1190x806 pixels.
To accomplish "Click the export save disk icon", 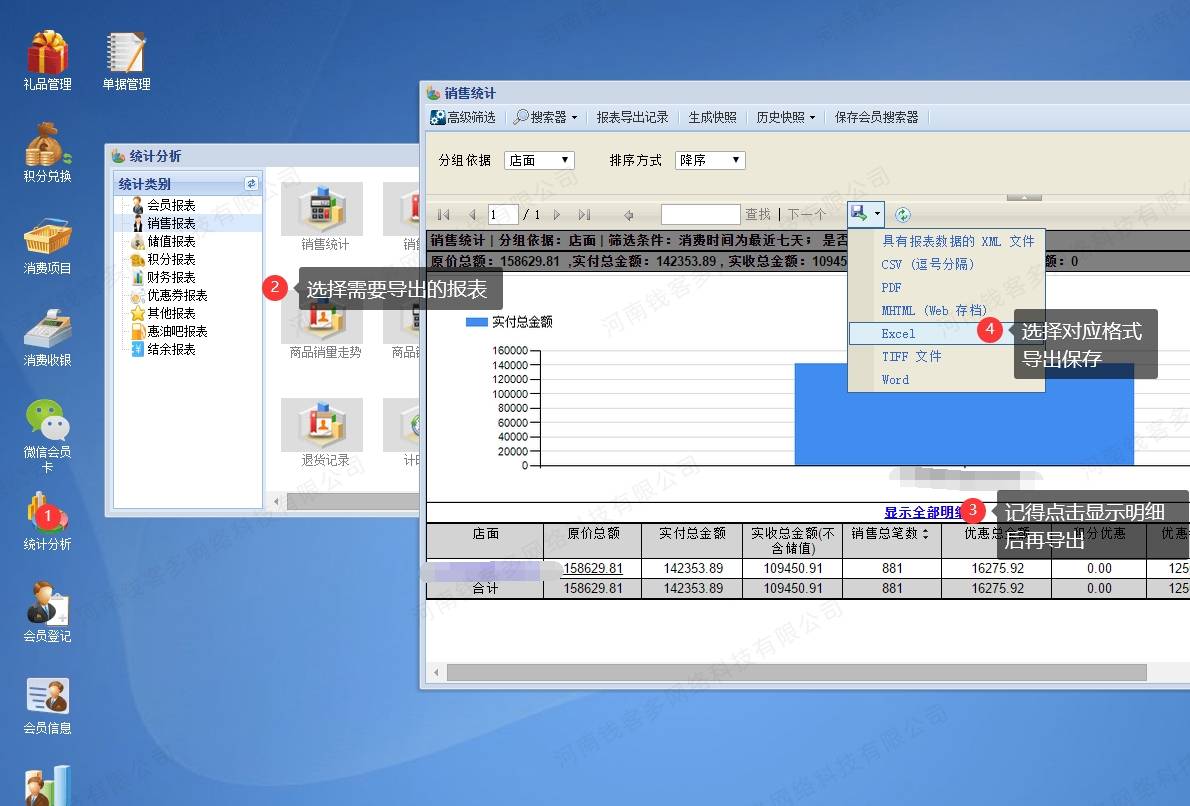I will pyautogui.click(x=858, y=213).
